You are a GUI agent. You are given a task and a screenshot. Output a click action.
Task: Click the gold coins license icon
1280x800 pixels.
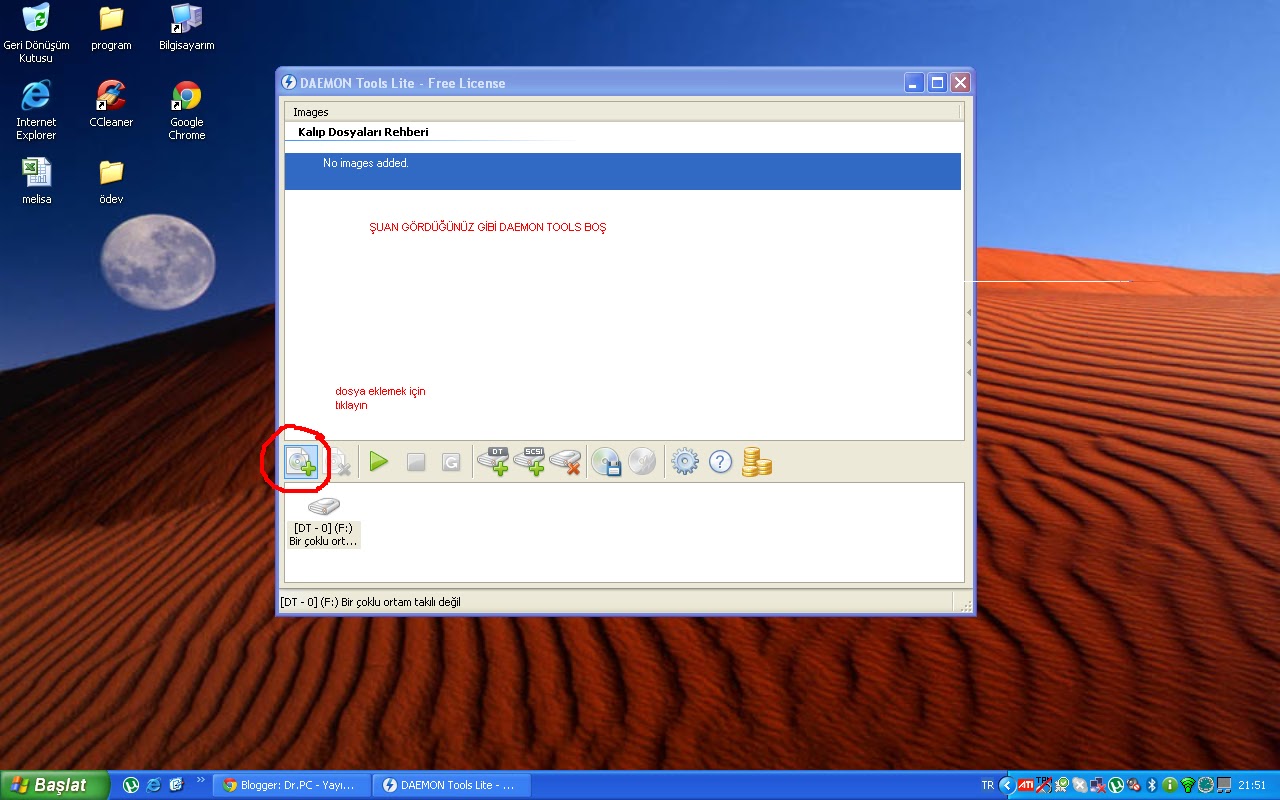point(757,462)
